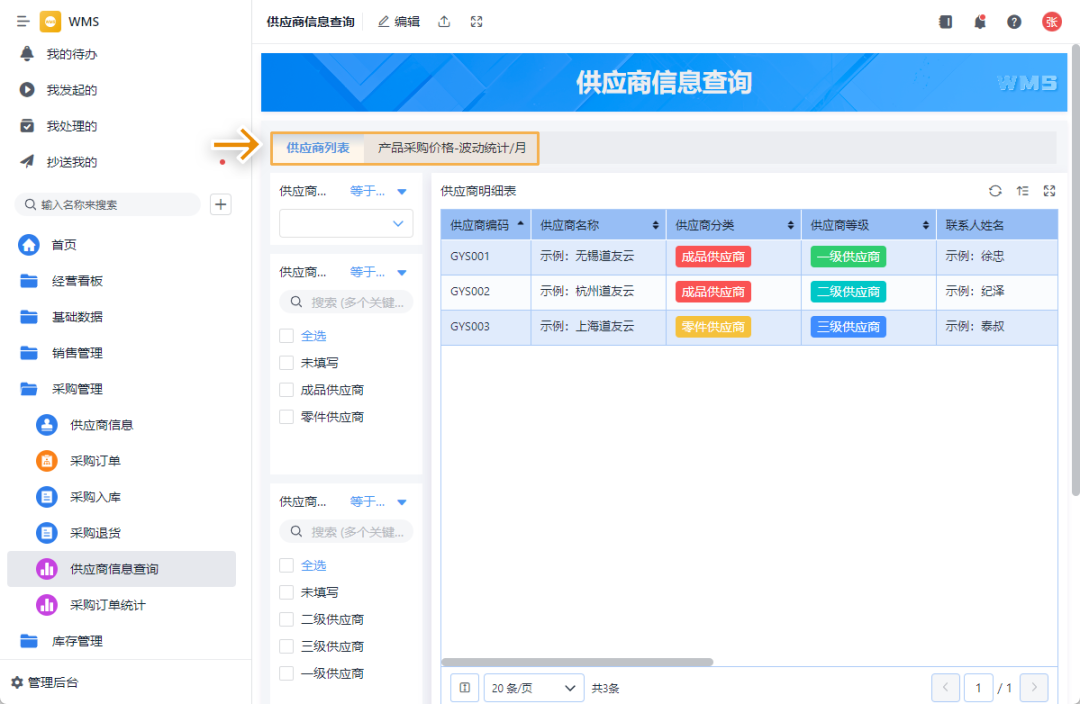Check the 三级供应商 filter option
Viewport: 1080px width, 704px height.
pyautogui.click(x=287, y=646)
